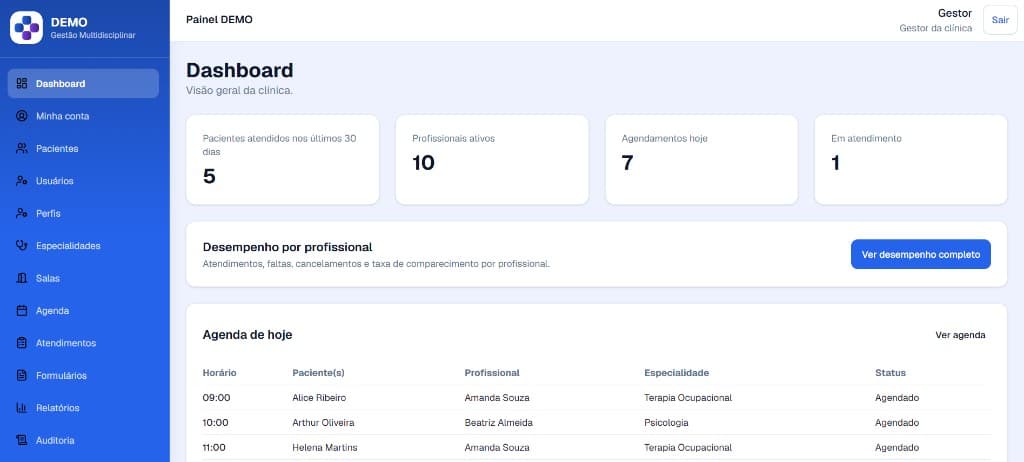Screen dimensions: 1024x462
Task: Follow the Ver agenda link
Action: (x=960, y=335)
